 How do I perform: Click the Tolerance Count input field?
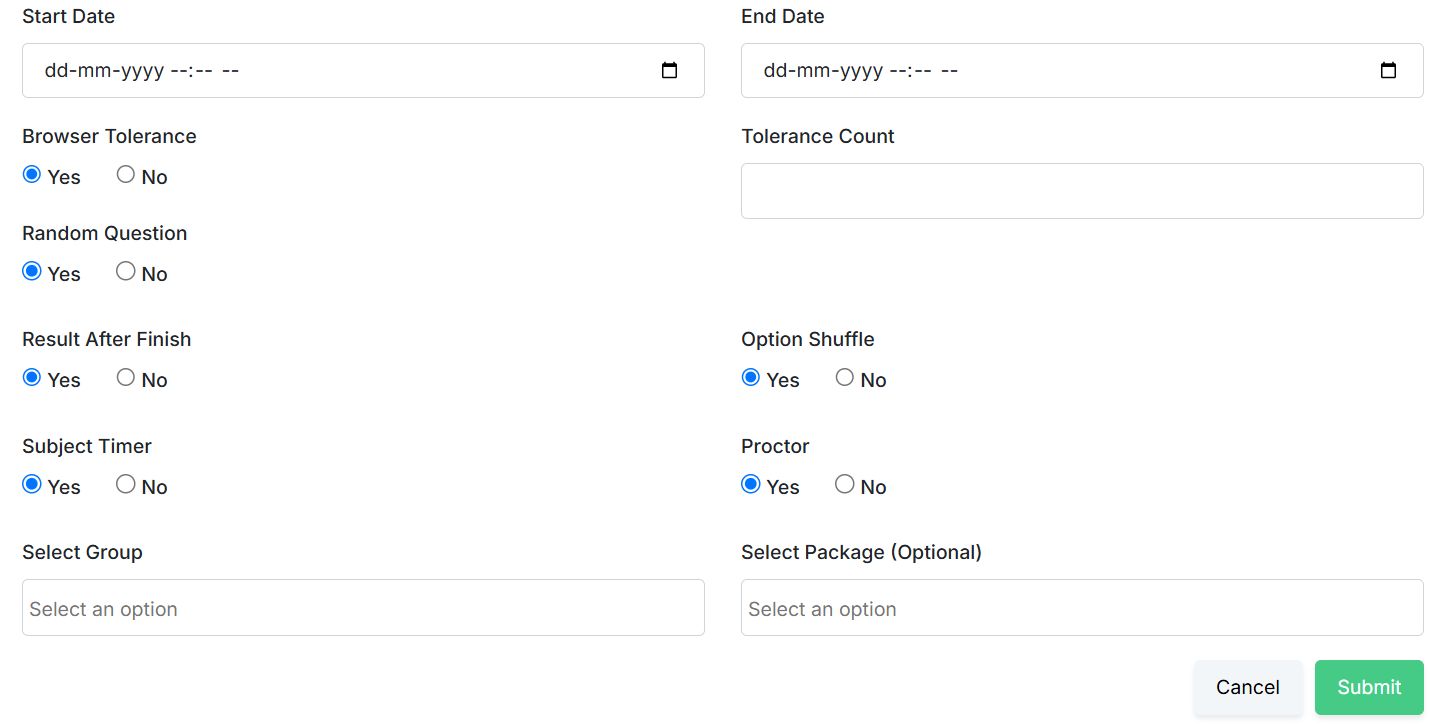click(x=1082, y=191)
